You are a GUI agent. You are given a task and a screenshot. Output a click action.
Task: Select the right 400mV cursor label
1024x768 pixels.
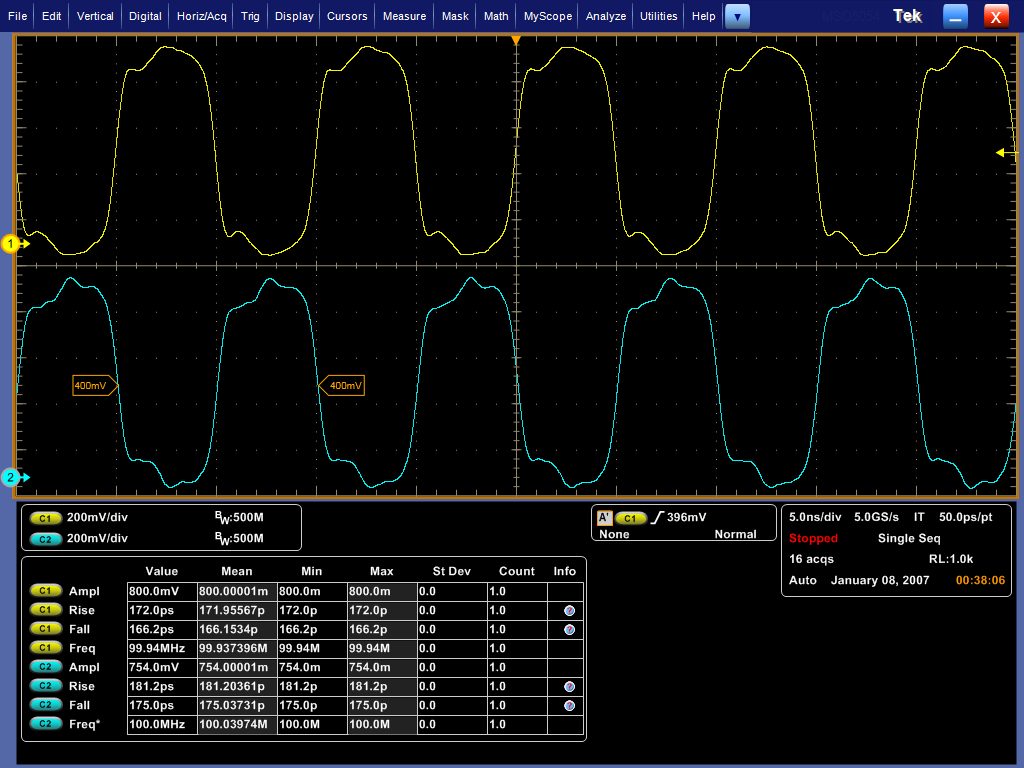click(x=342, y=385)
